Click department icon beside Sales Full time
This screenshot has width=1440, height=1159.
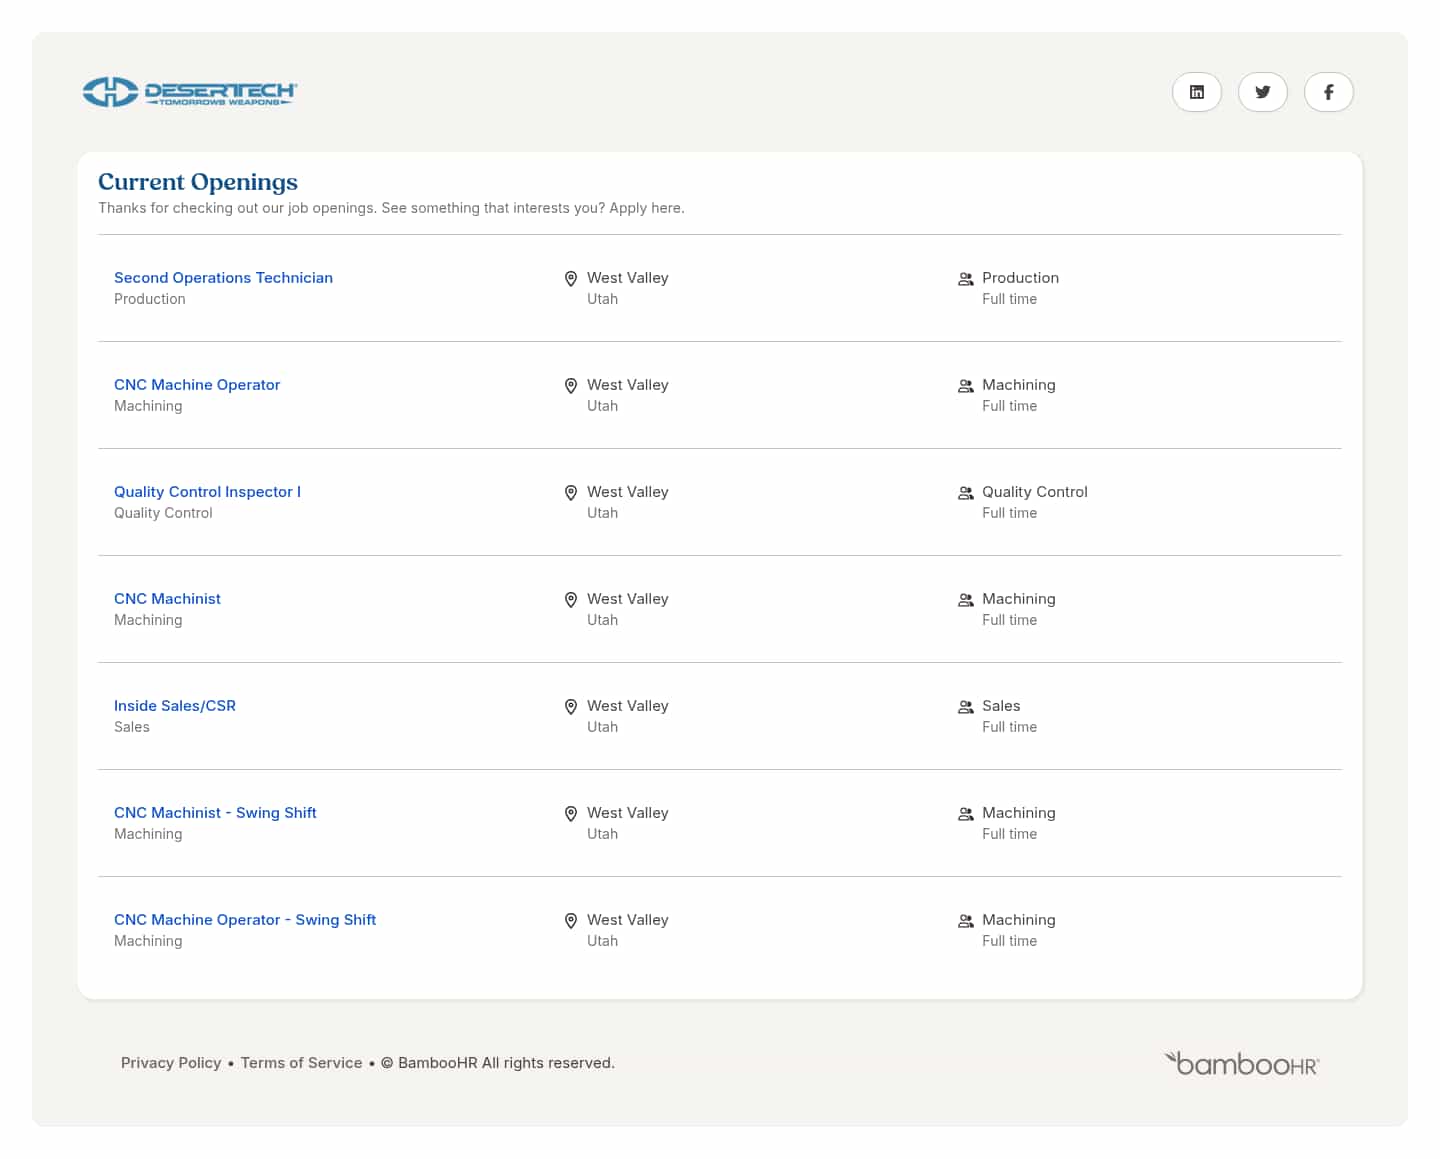pos(966,707)
